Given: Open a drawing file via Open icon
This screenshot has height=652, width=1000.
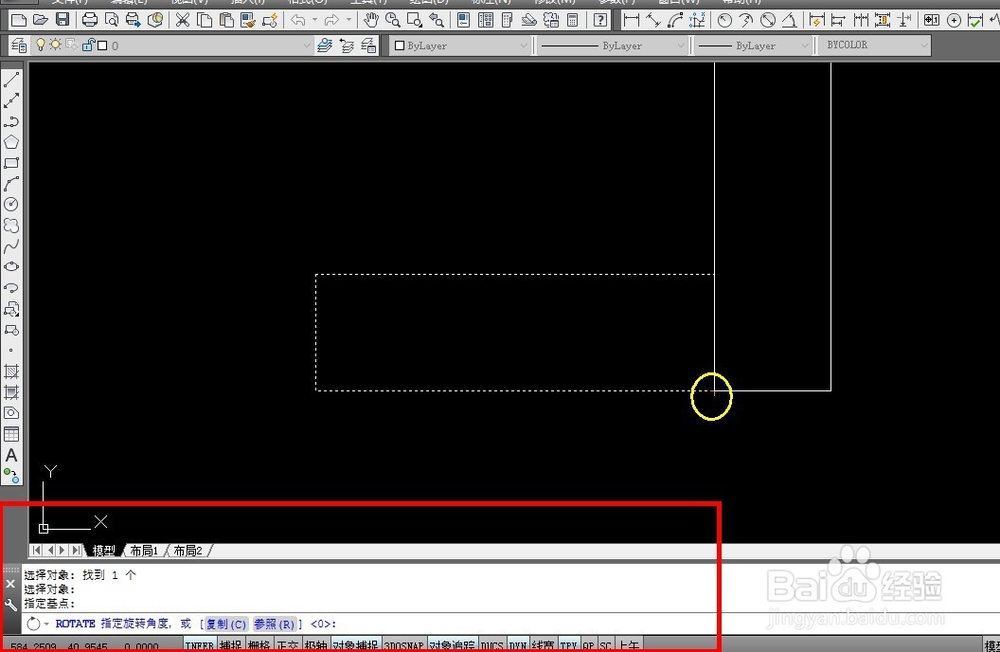Looking at the screenshot, I should (40, 20).
